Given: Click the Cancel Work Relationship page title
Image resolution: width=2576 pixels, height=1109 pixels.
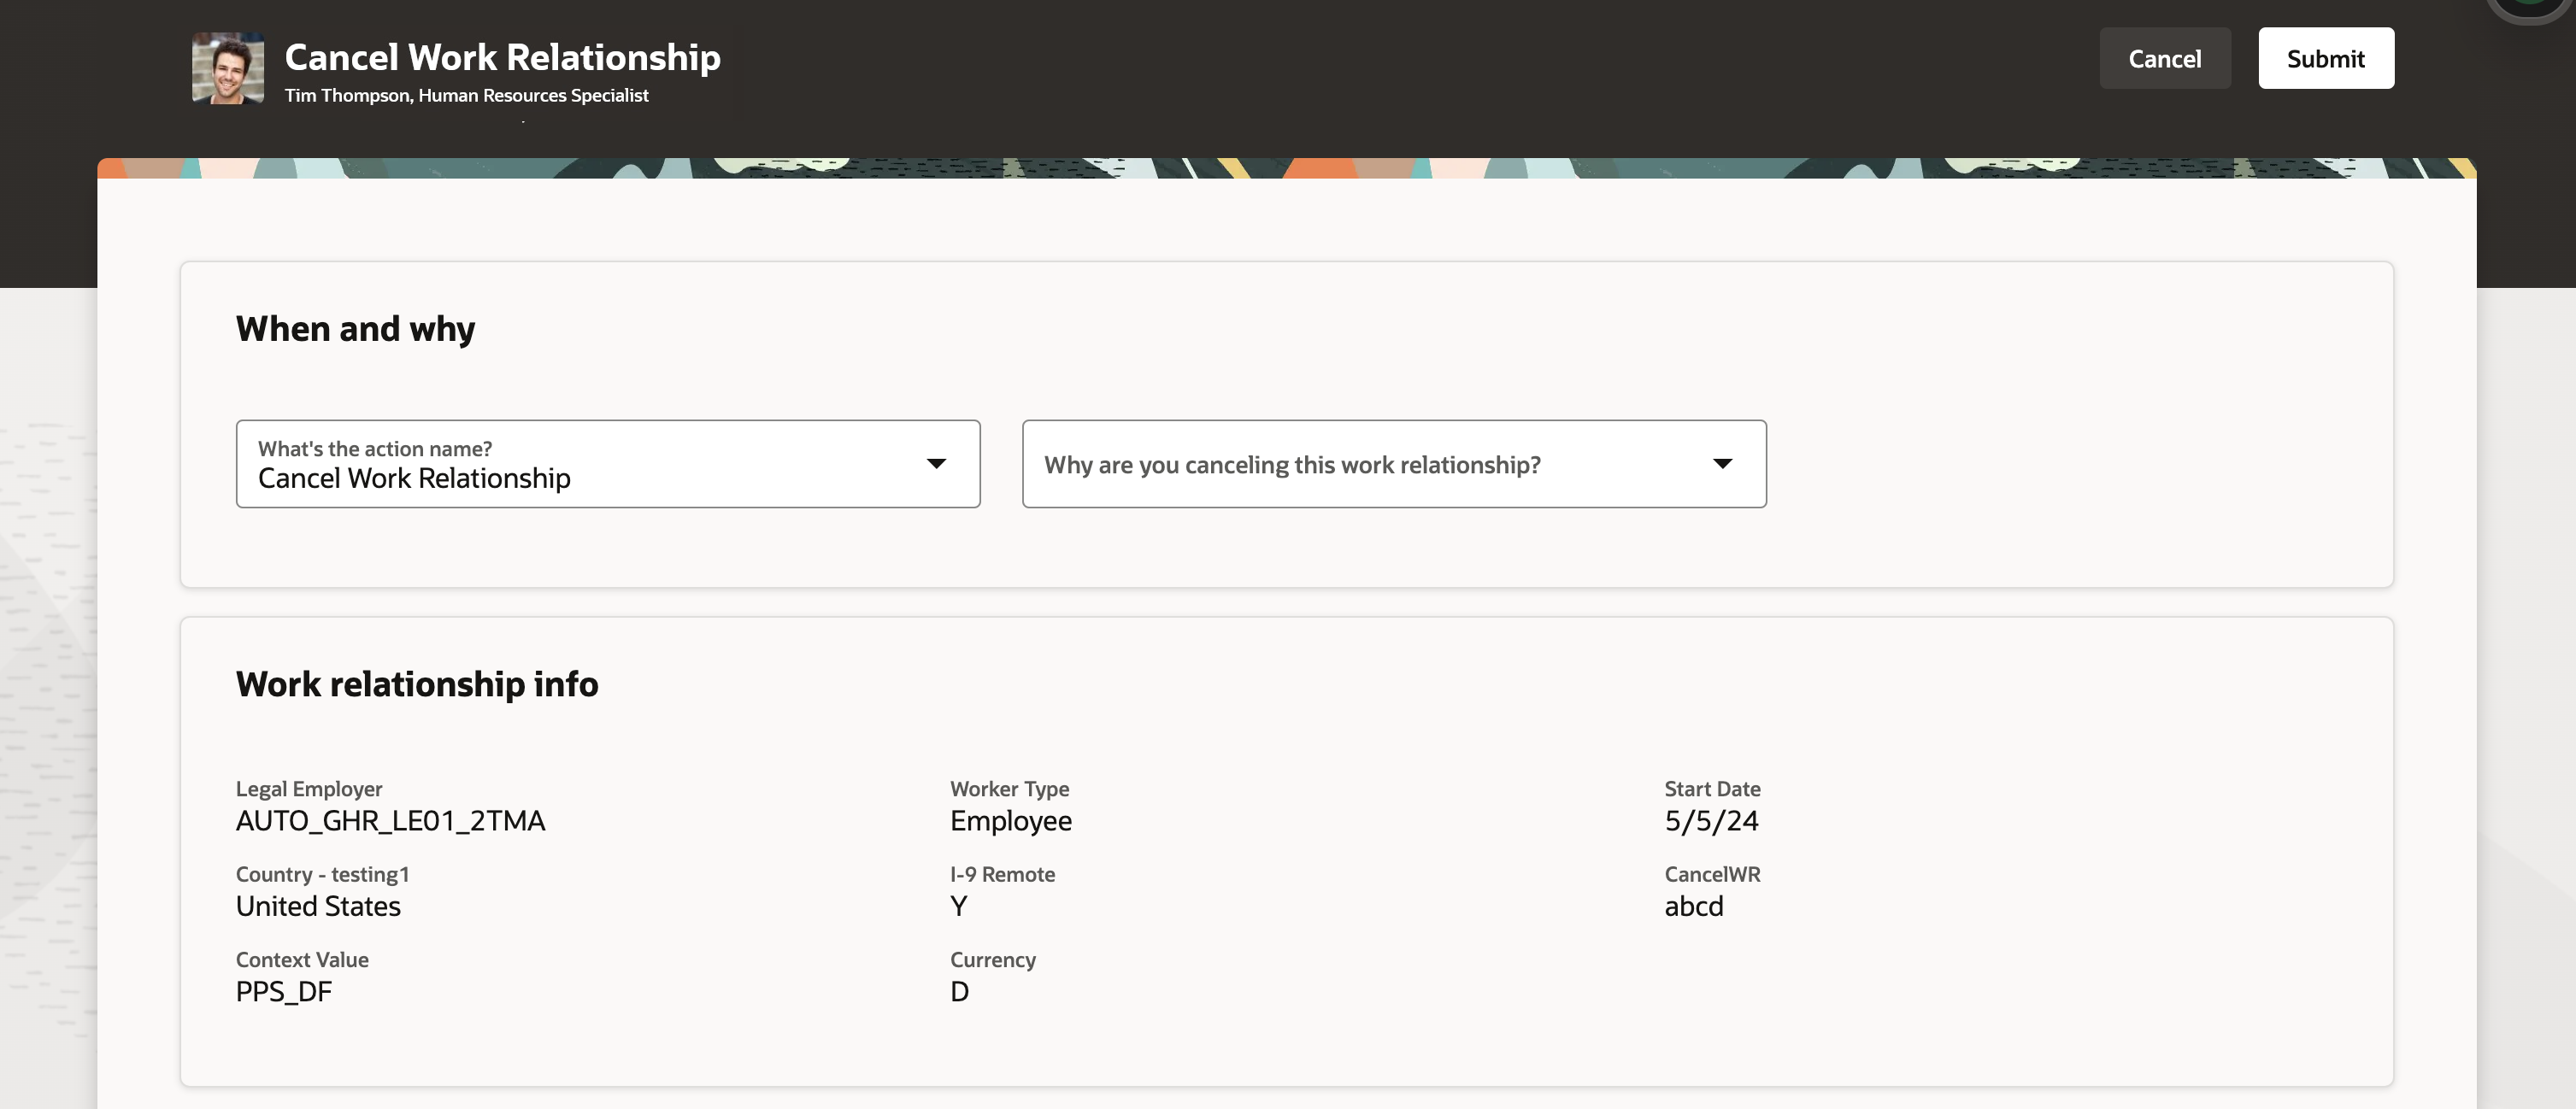Looking at the screenshot, I should click(502, 57).
